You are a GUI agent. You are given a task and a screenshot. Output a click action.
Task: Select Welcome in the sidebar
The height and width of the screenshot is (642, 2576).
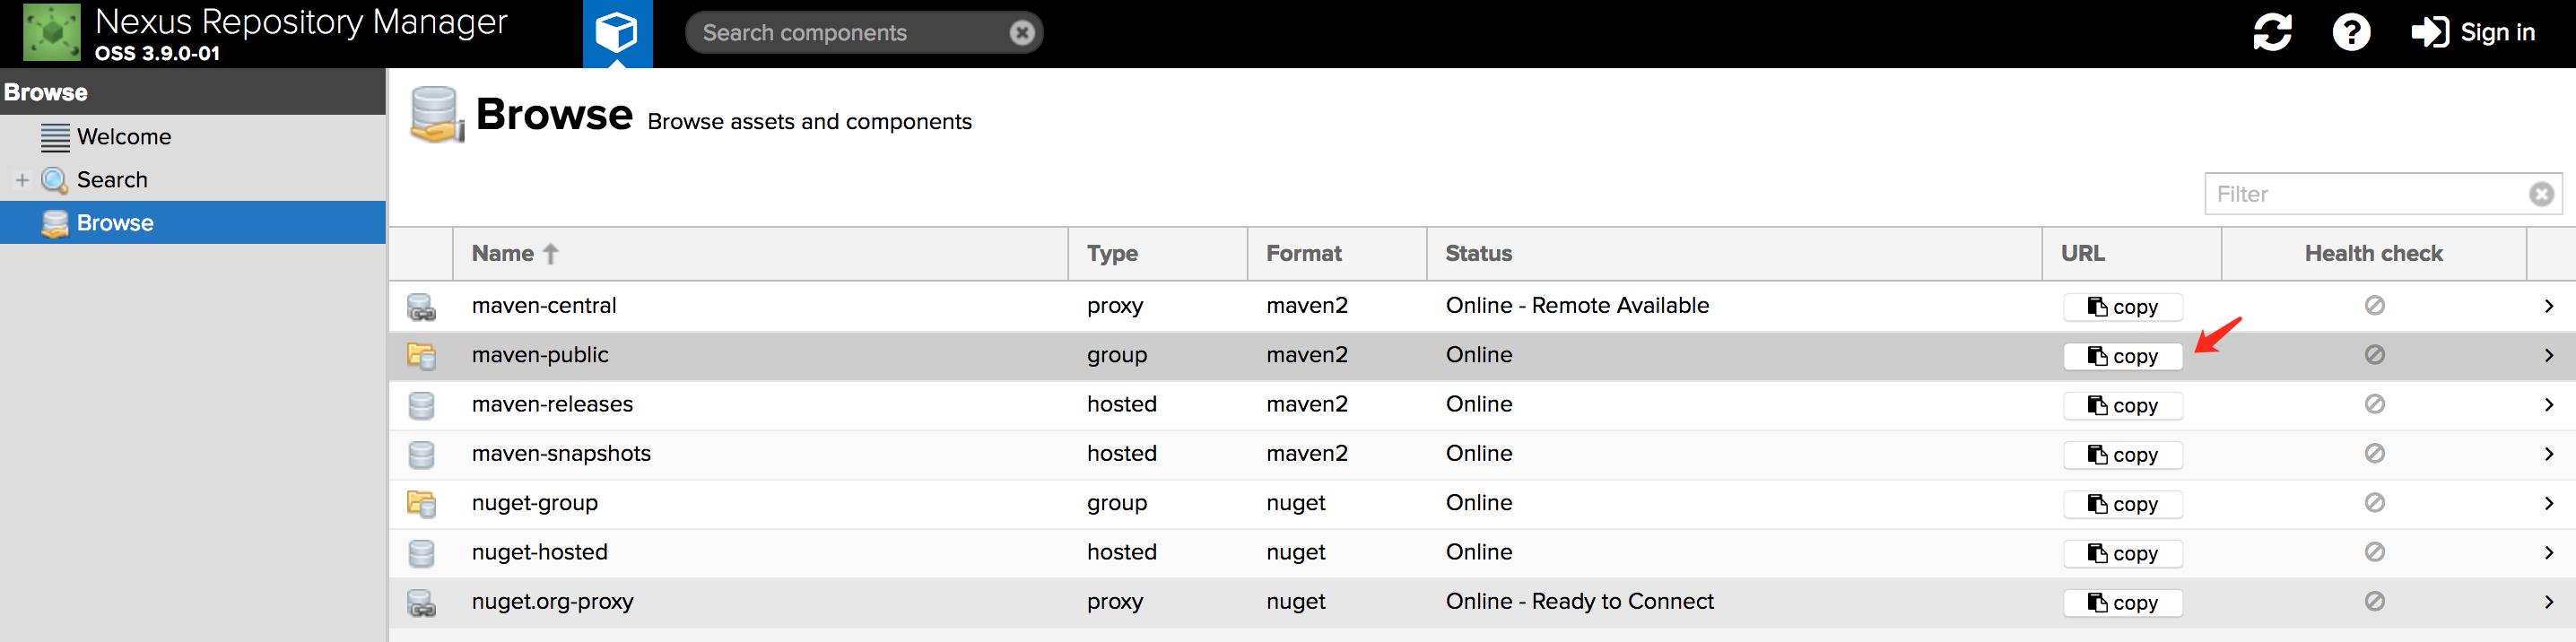(x=124, y=137)
